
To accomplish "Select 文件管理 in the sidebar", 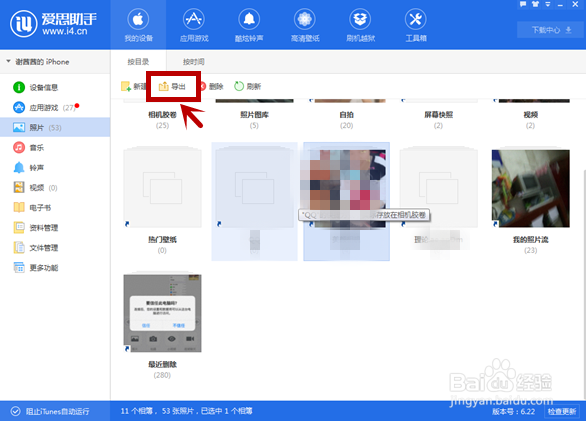I will pyautogui.click(x=55, y=248).
